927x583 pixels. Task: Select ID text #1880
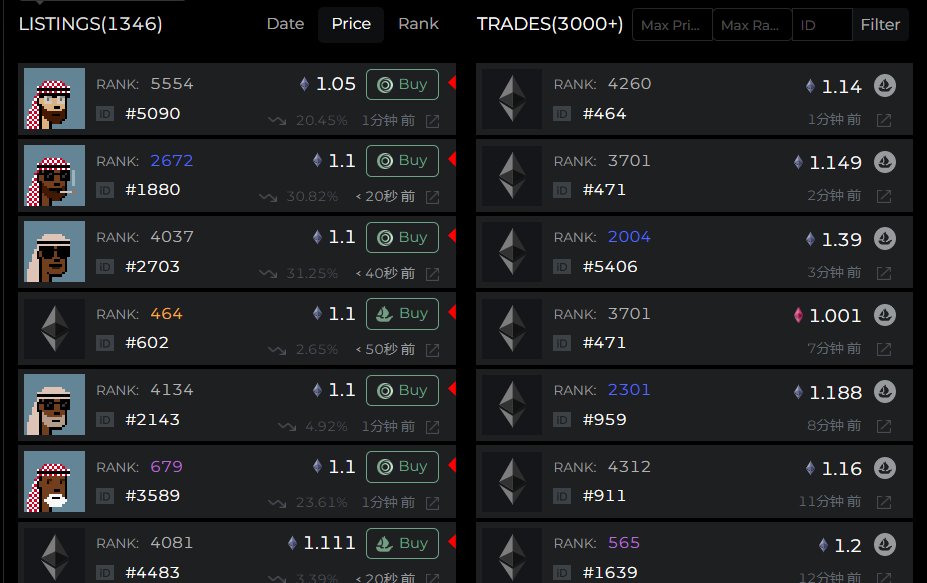click(x=153, y=190)
